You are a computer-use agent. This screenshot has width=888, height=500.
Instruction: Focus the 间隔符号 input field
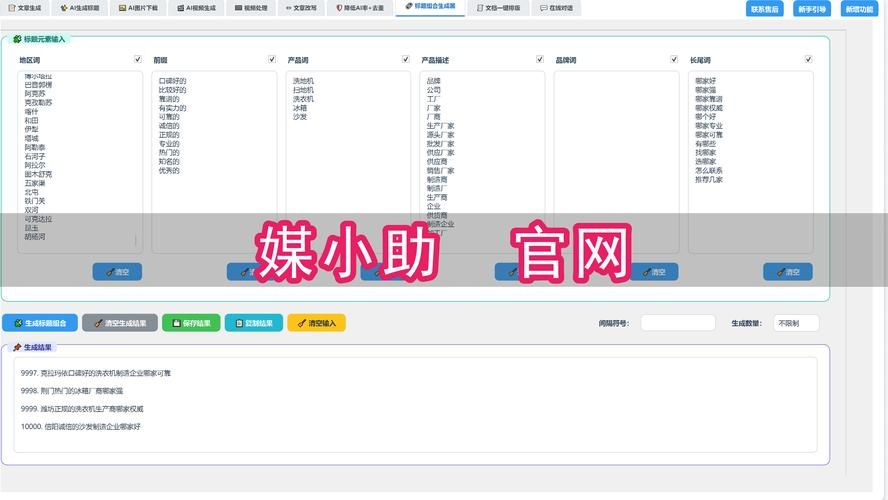(678, 323)
